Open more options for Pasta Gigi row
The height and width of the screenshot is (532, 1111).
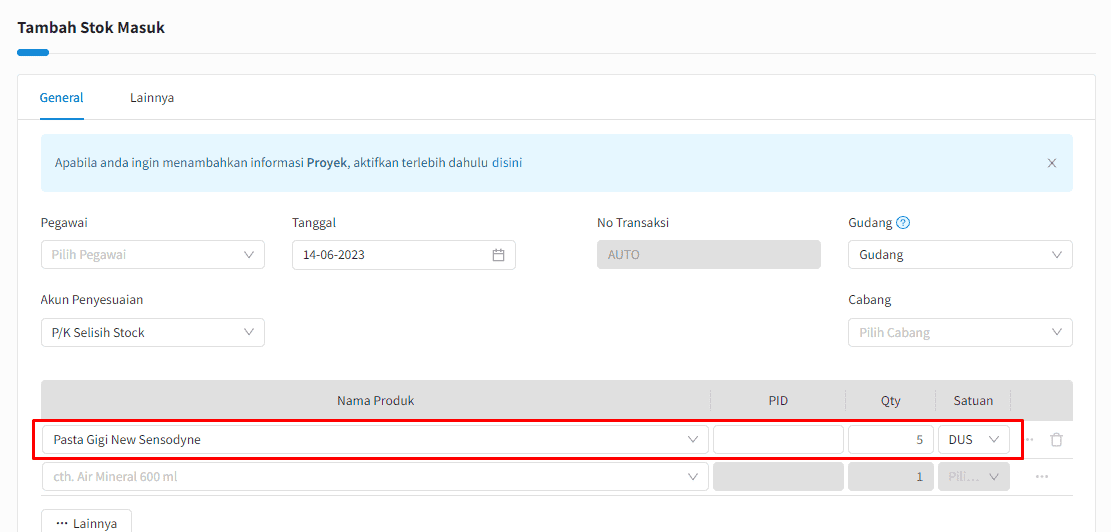click(1029, 439)
